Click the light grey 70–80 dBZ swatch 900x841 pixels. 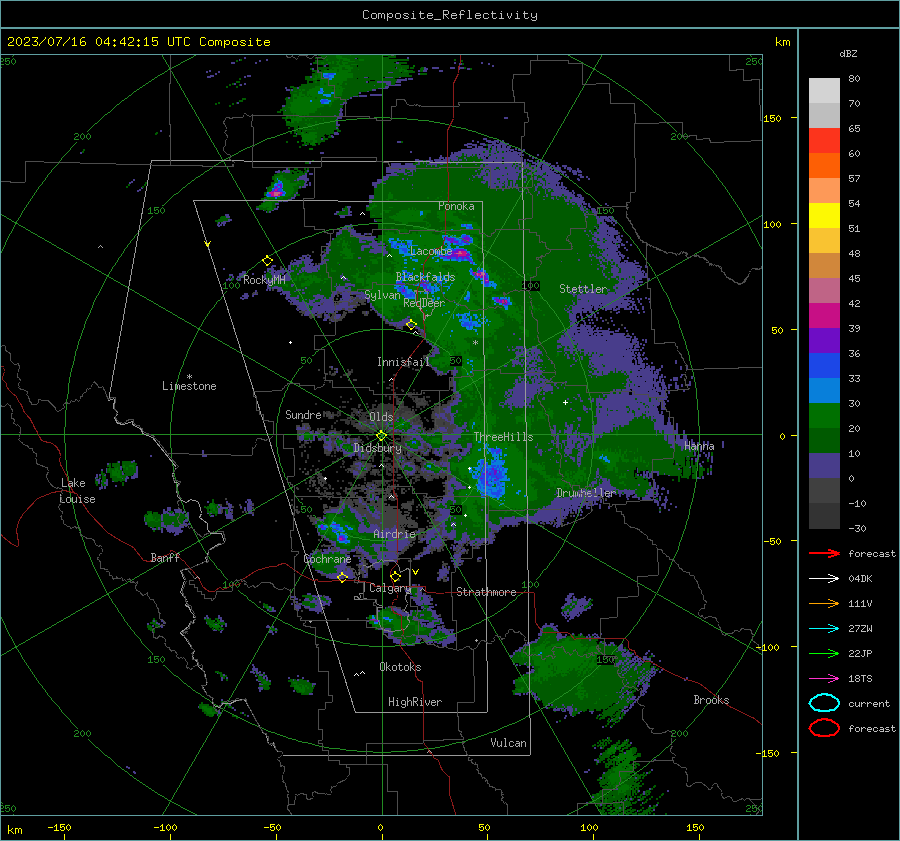click(824, 91)
